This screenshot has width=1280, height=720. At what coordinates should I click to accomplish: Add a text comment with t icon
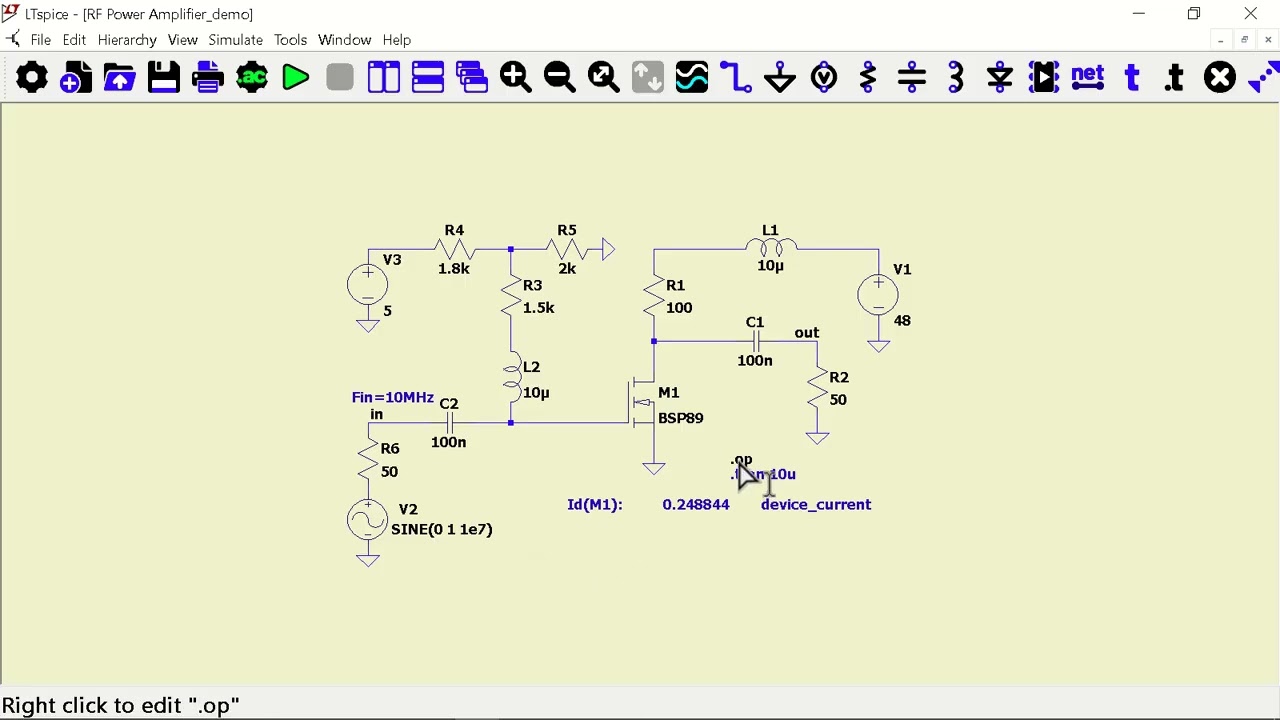[1131, 77]
